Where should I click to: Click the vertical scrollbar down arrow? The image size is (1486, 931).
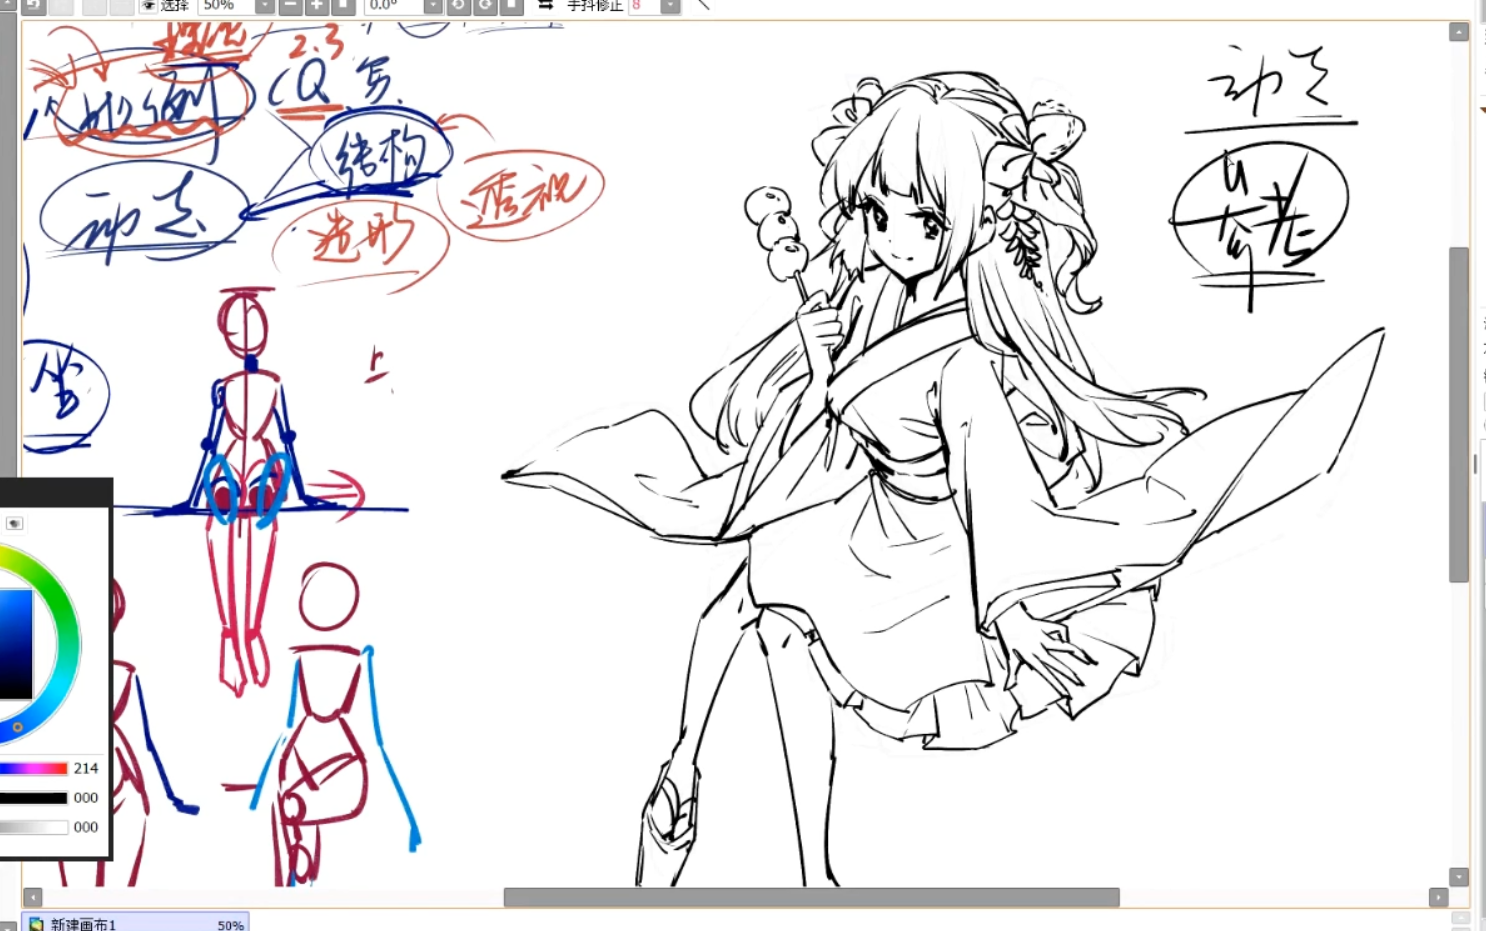(1459, 877)
